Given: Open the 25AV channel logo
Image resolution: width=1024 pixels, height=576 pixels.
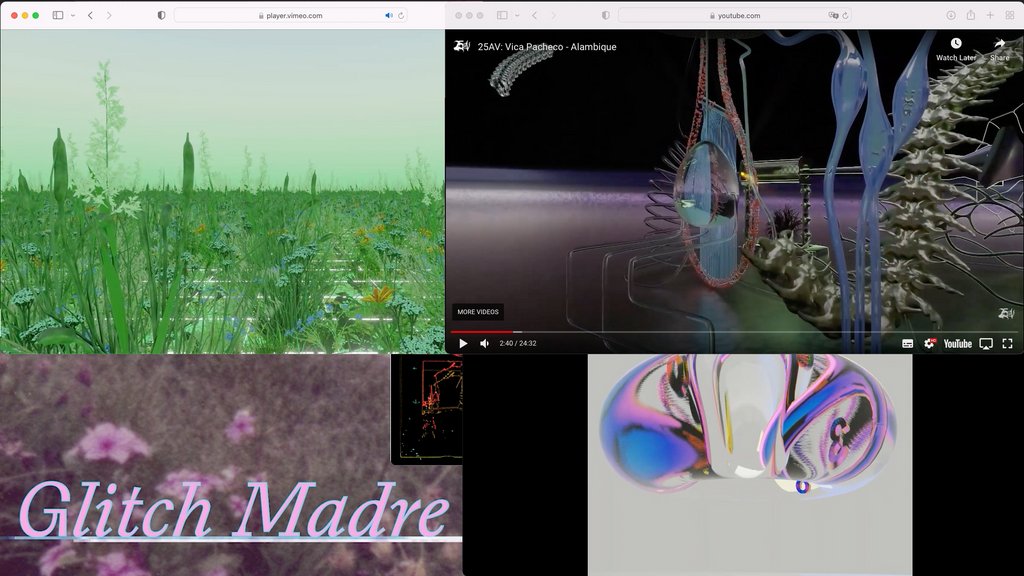Looking at the screenshot, I should tap(462, 46).
